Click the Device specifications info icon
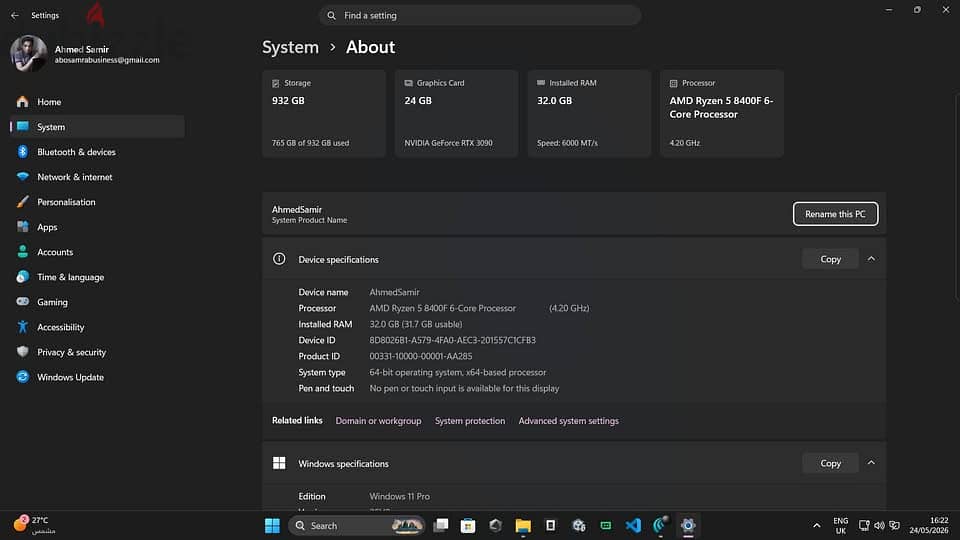 tap(279, 259)
